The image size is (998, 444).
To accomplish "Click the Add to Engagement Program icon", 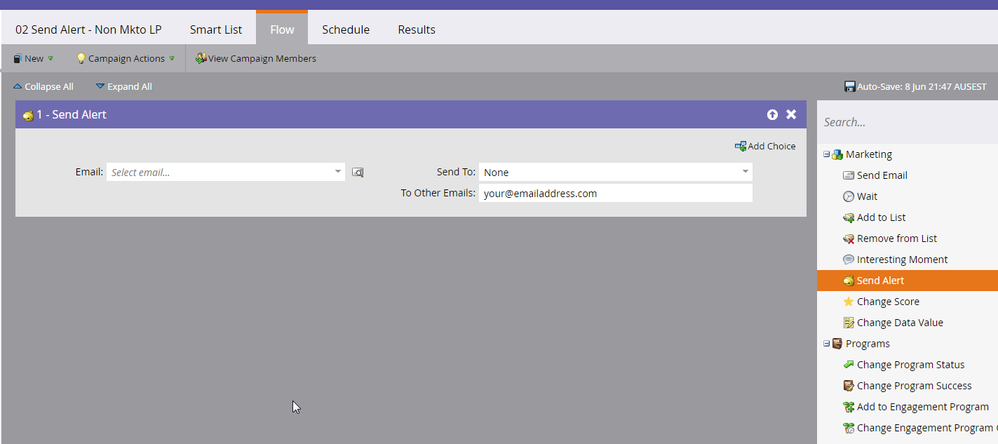I will 848,406.
